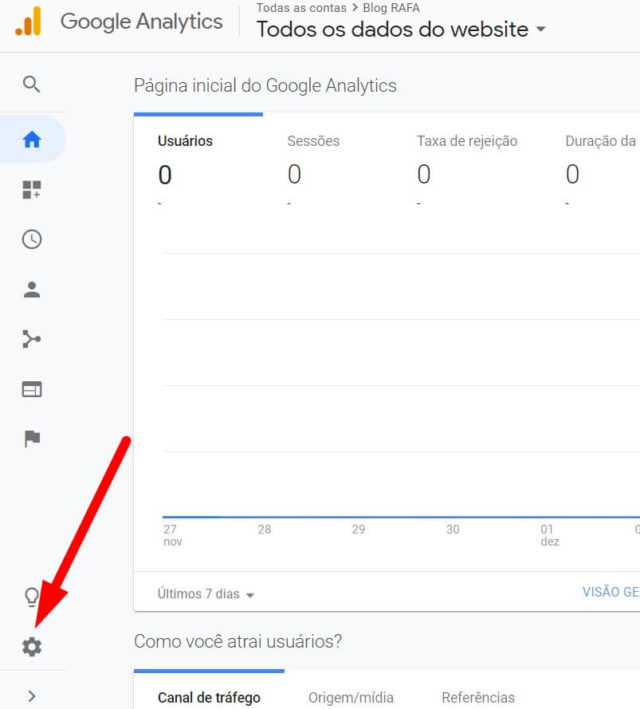Click the 'Google Analytics' title text

142,21
